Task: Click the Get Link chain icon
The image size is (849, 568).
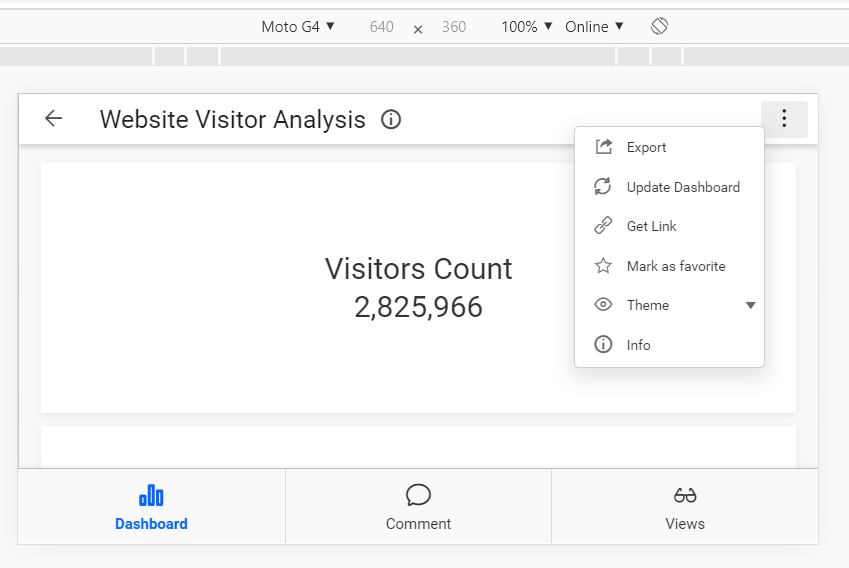Action: [x=603, y=225]
